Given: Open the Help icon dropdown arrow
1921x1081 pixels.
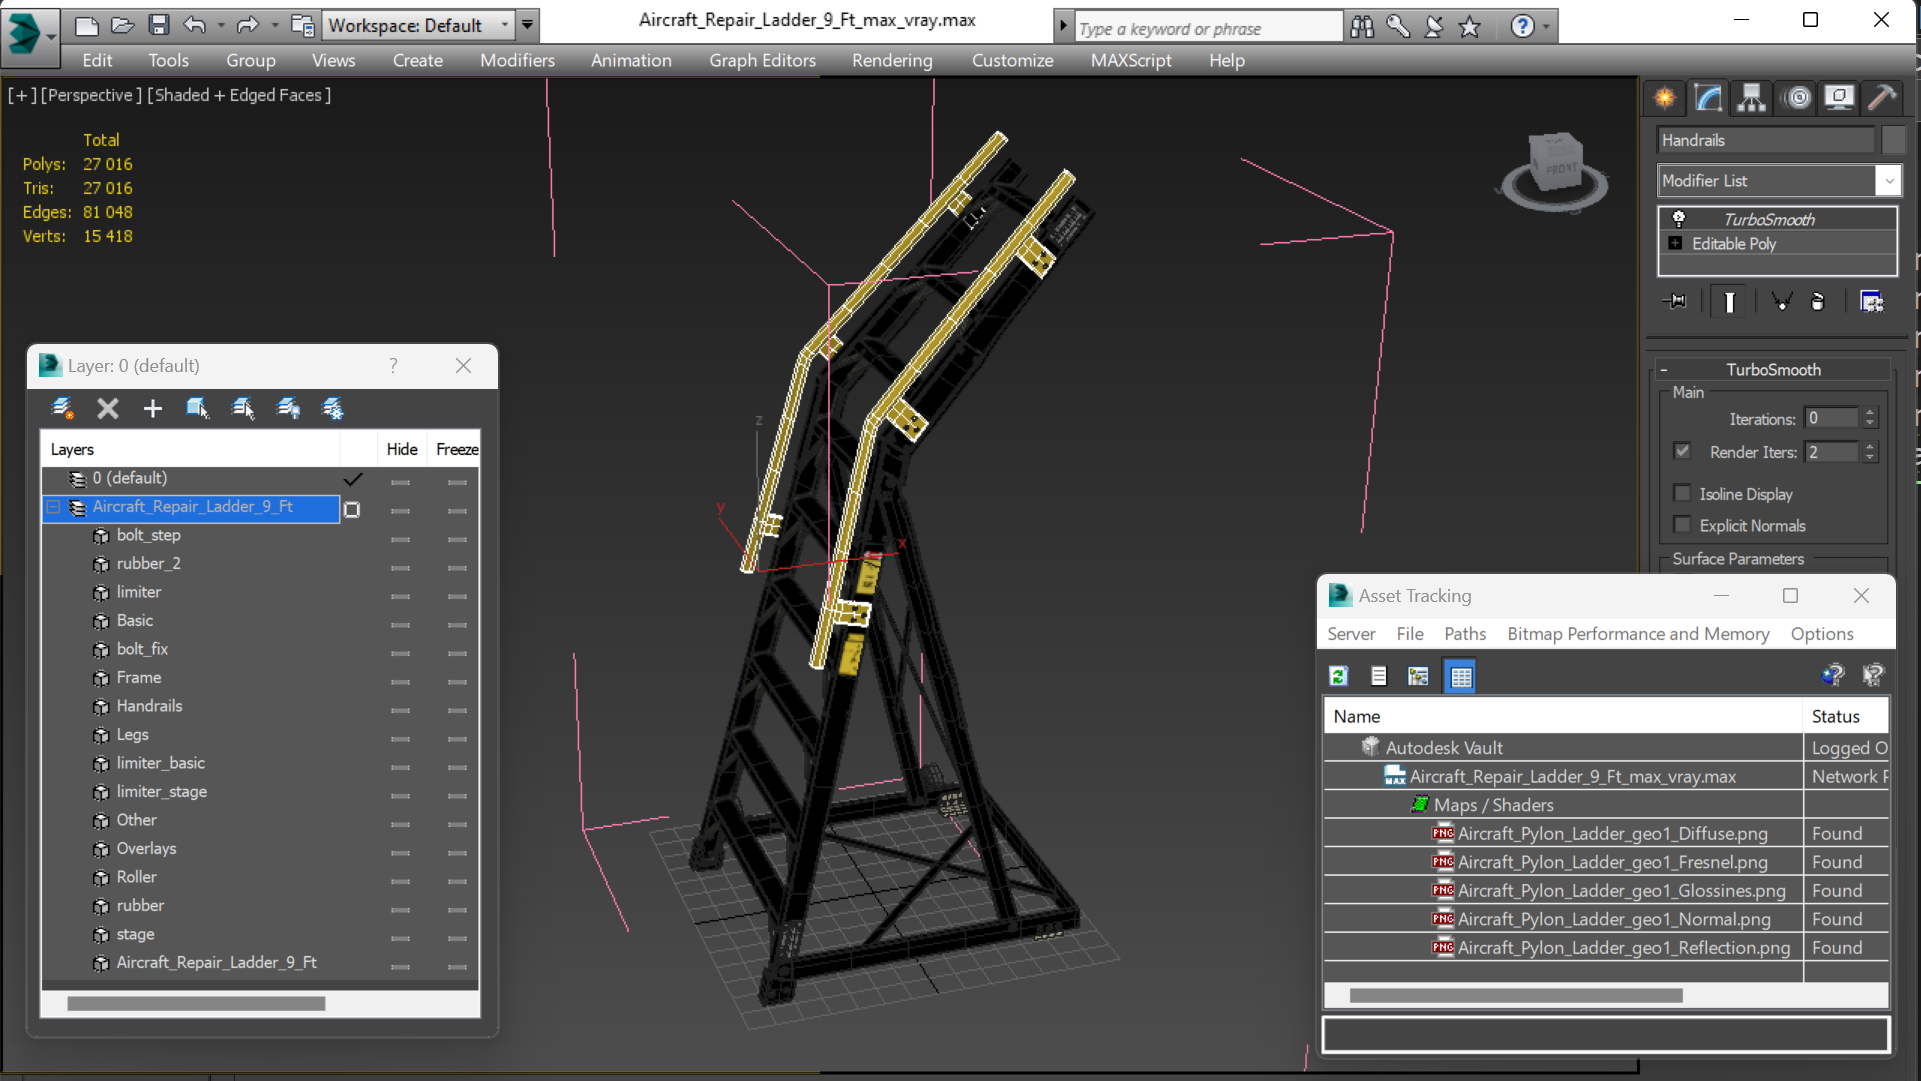Looking at the screenshot, I should tap(1546, 27).
